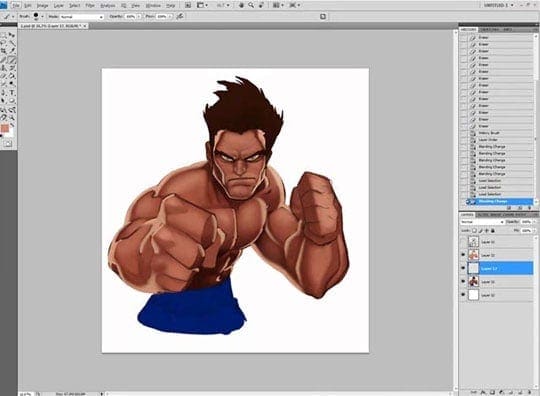Click the foreground color swatch
540x396 pixels.
(x=4, y=128)
